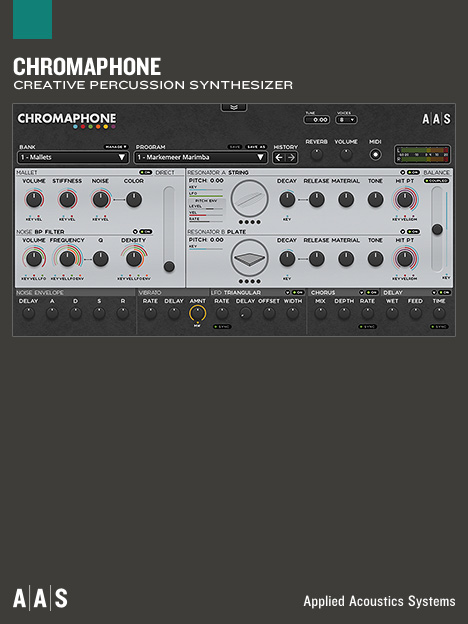
Task: Toggle the Chorus rate Sync switch
Action: click(x=367, y=327)
